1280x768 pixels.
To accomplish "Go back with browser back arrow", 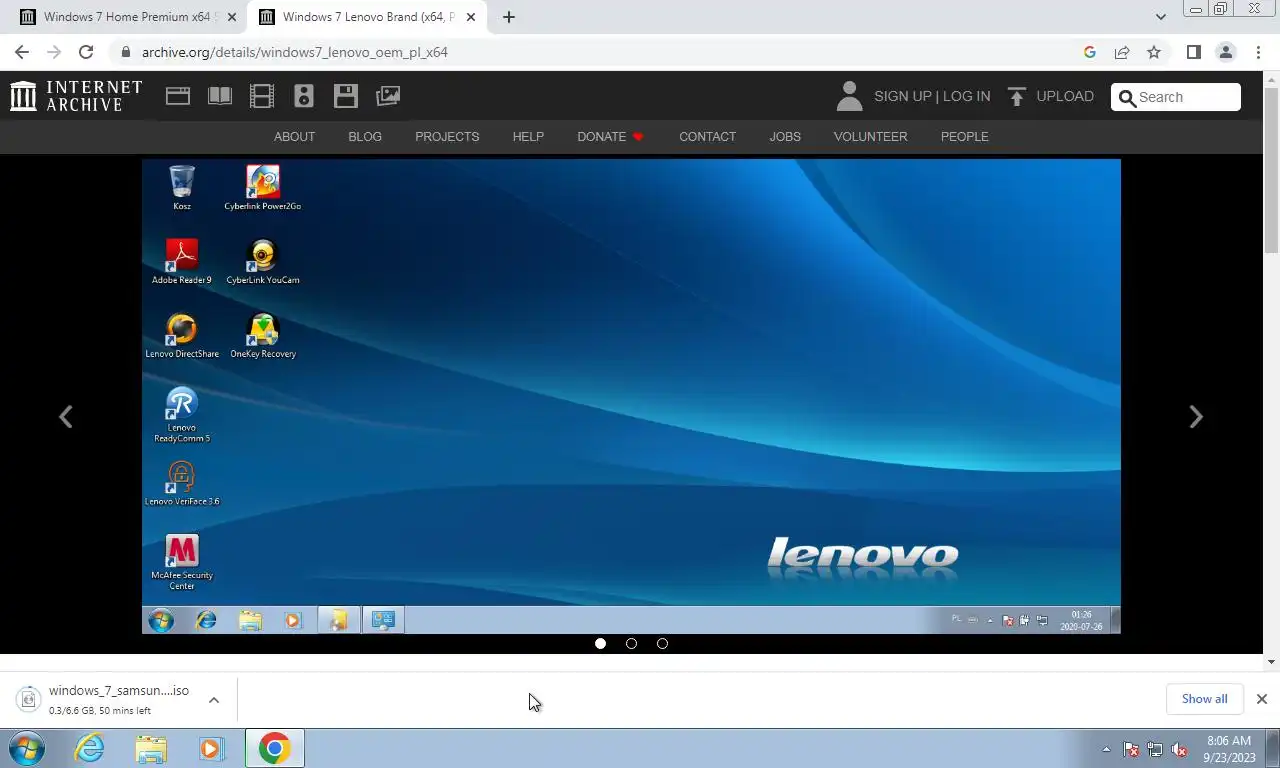I will (x=22, y=52).
